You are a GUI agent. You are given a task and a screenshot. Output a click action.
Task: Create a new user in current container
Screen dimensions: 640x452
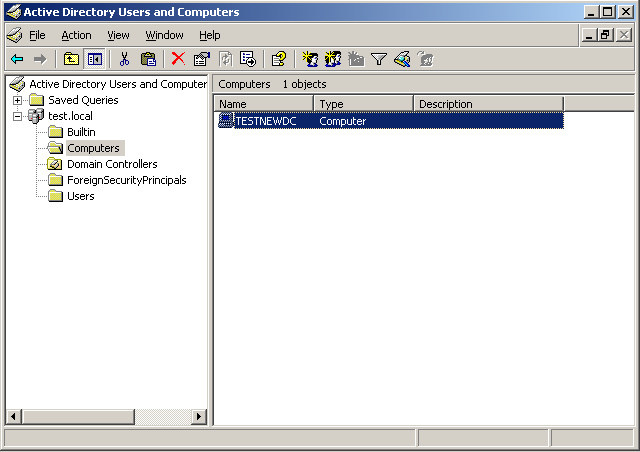[x=311, y=60]
